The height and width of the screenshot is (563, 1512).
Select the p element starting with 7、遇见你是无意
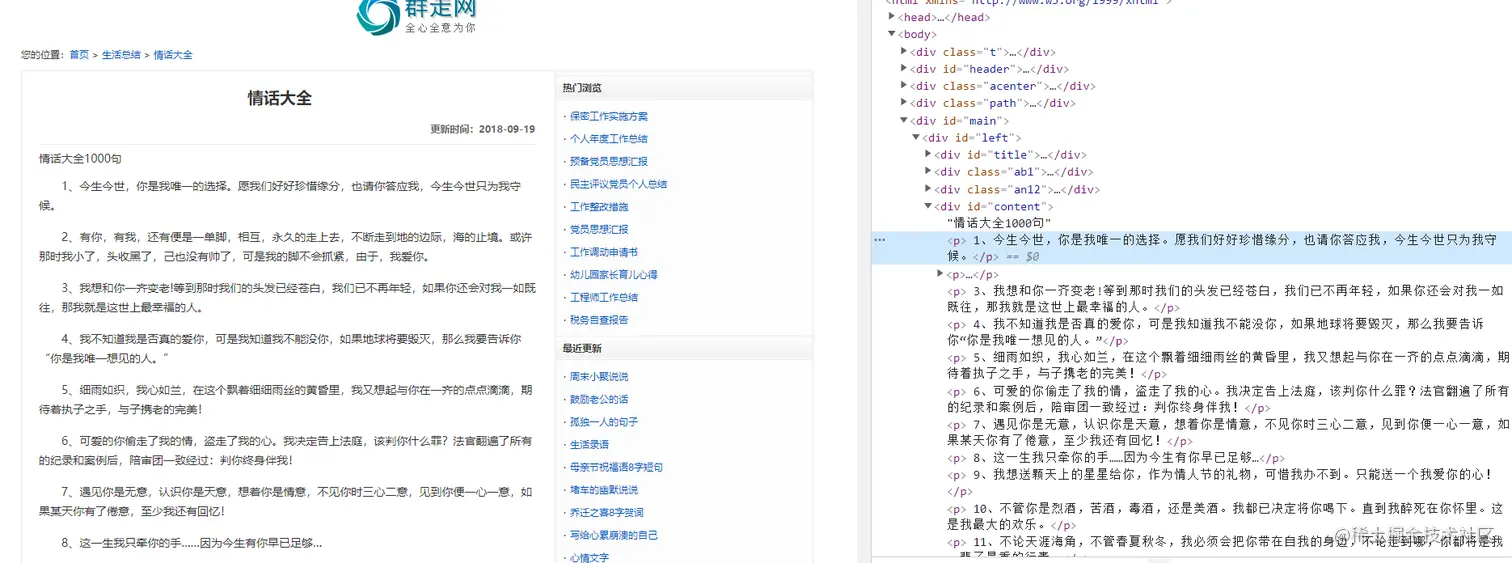click(x=1228, y=432)
